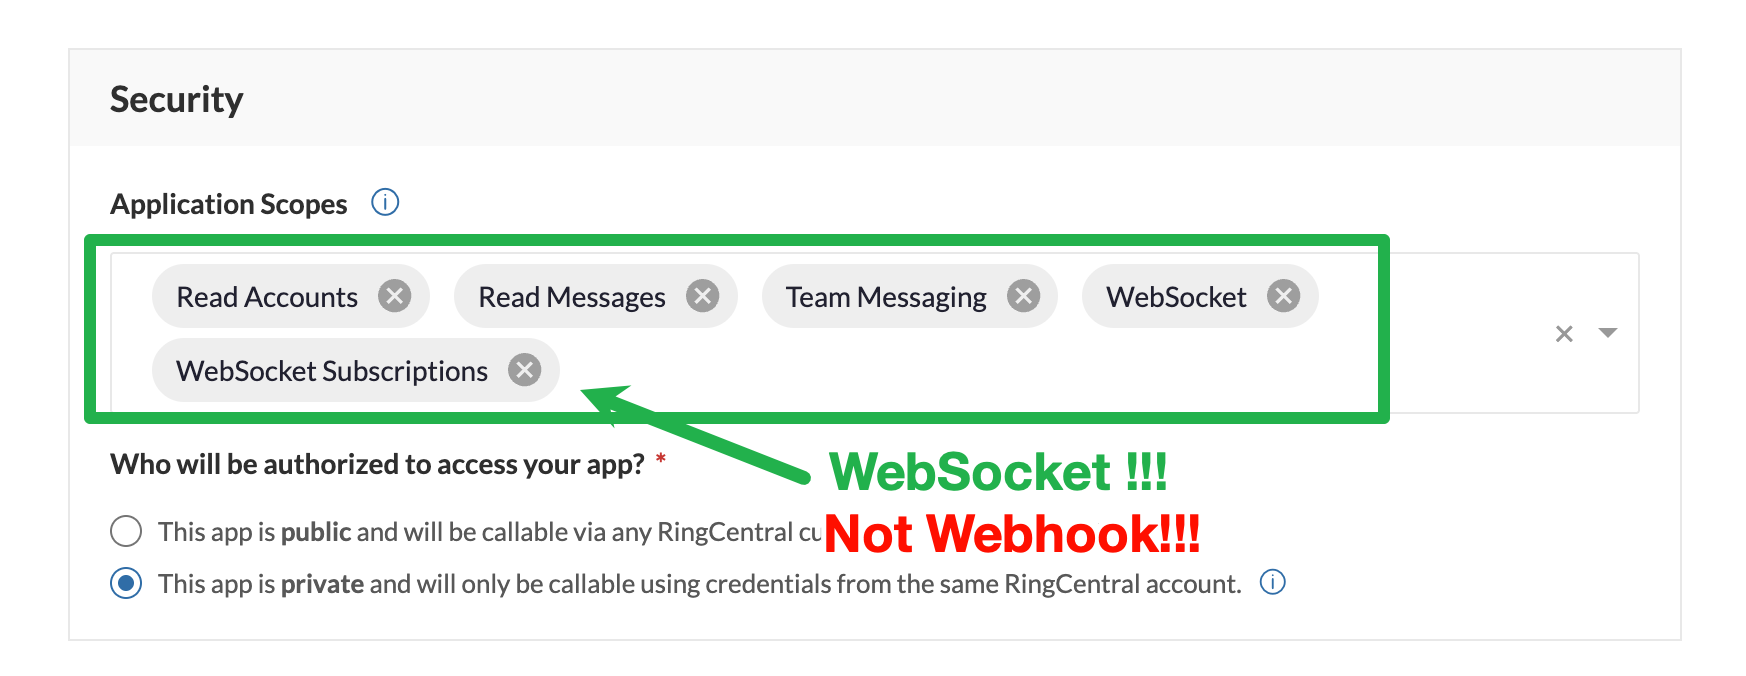Select the public app radio button

click(x=126, y=531)
